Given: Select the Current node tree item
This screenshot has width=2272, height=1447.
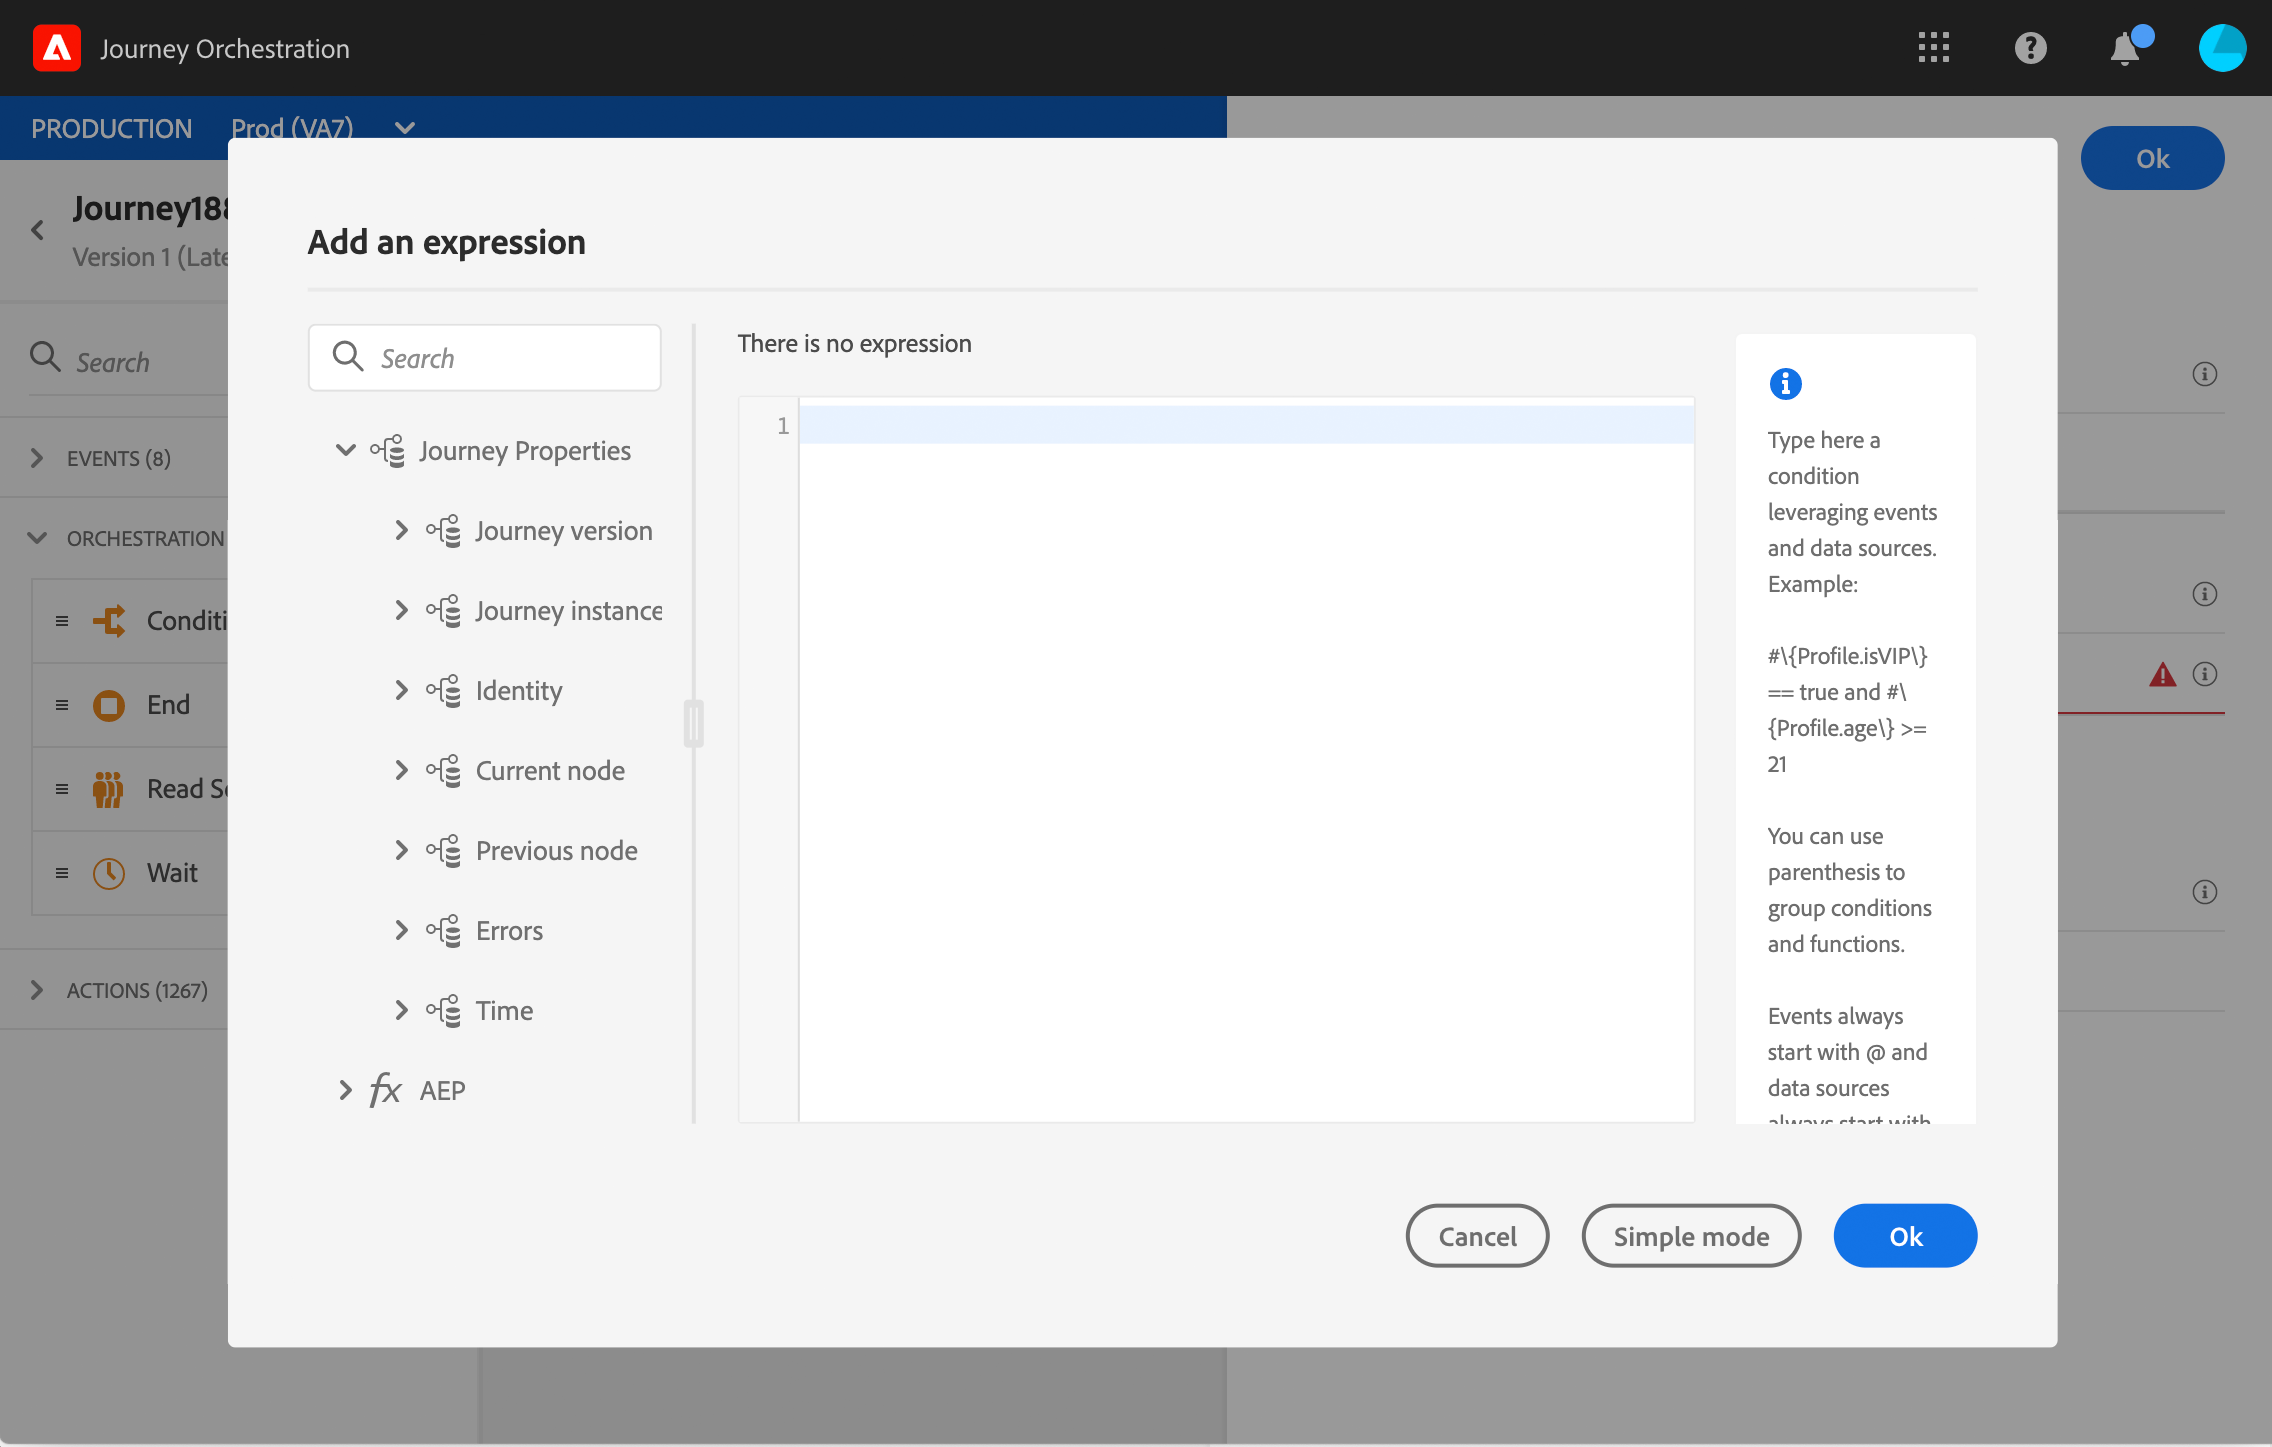Looking at the screenshot, I should pyautogui.click(x=549, y=770).
